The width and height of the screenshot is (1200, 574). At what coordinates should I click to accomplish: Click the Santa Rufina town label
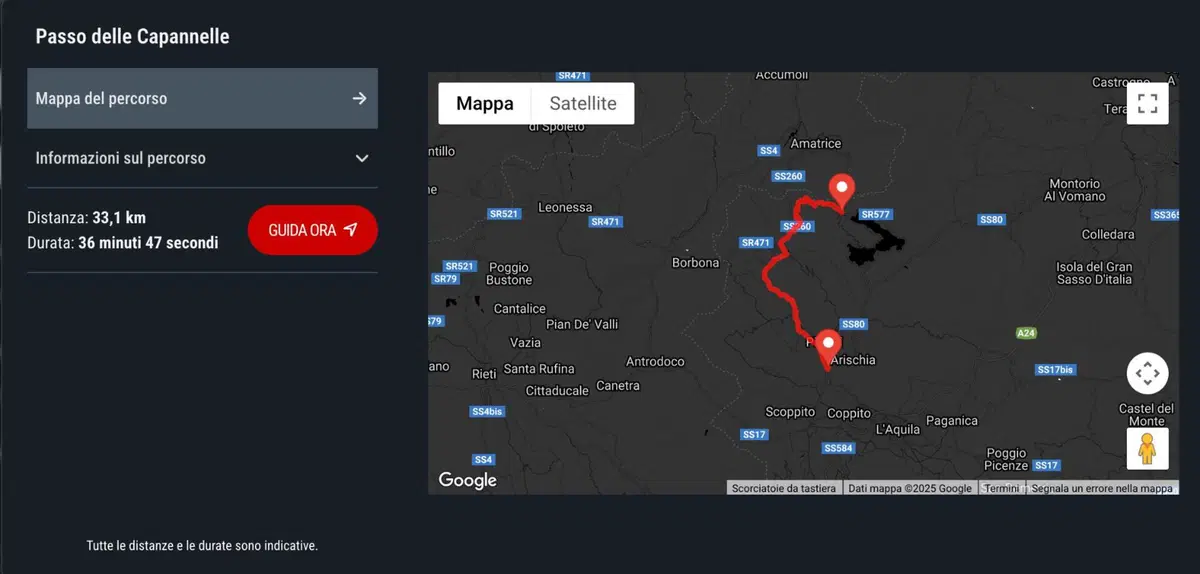[x=539, y=369]
